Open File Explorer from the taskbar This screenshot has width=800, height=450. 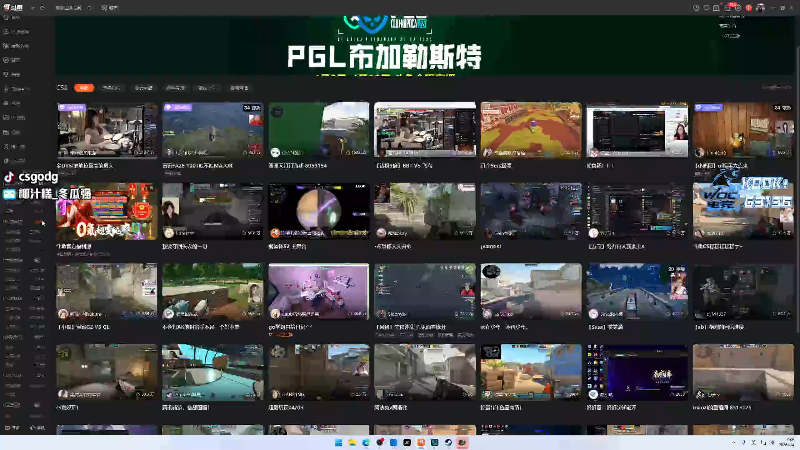click(352, 442)
